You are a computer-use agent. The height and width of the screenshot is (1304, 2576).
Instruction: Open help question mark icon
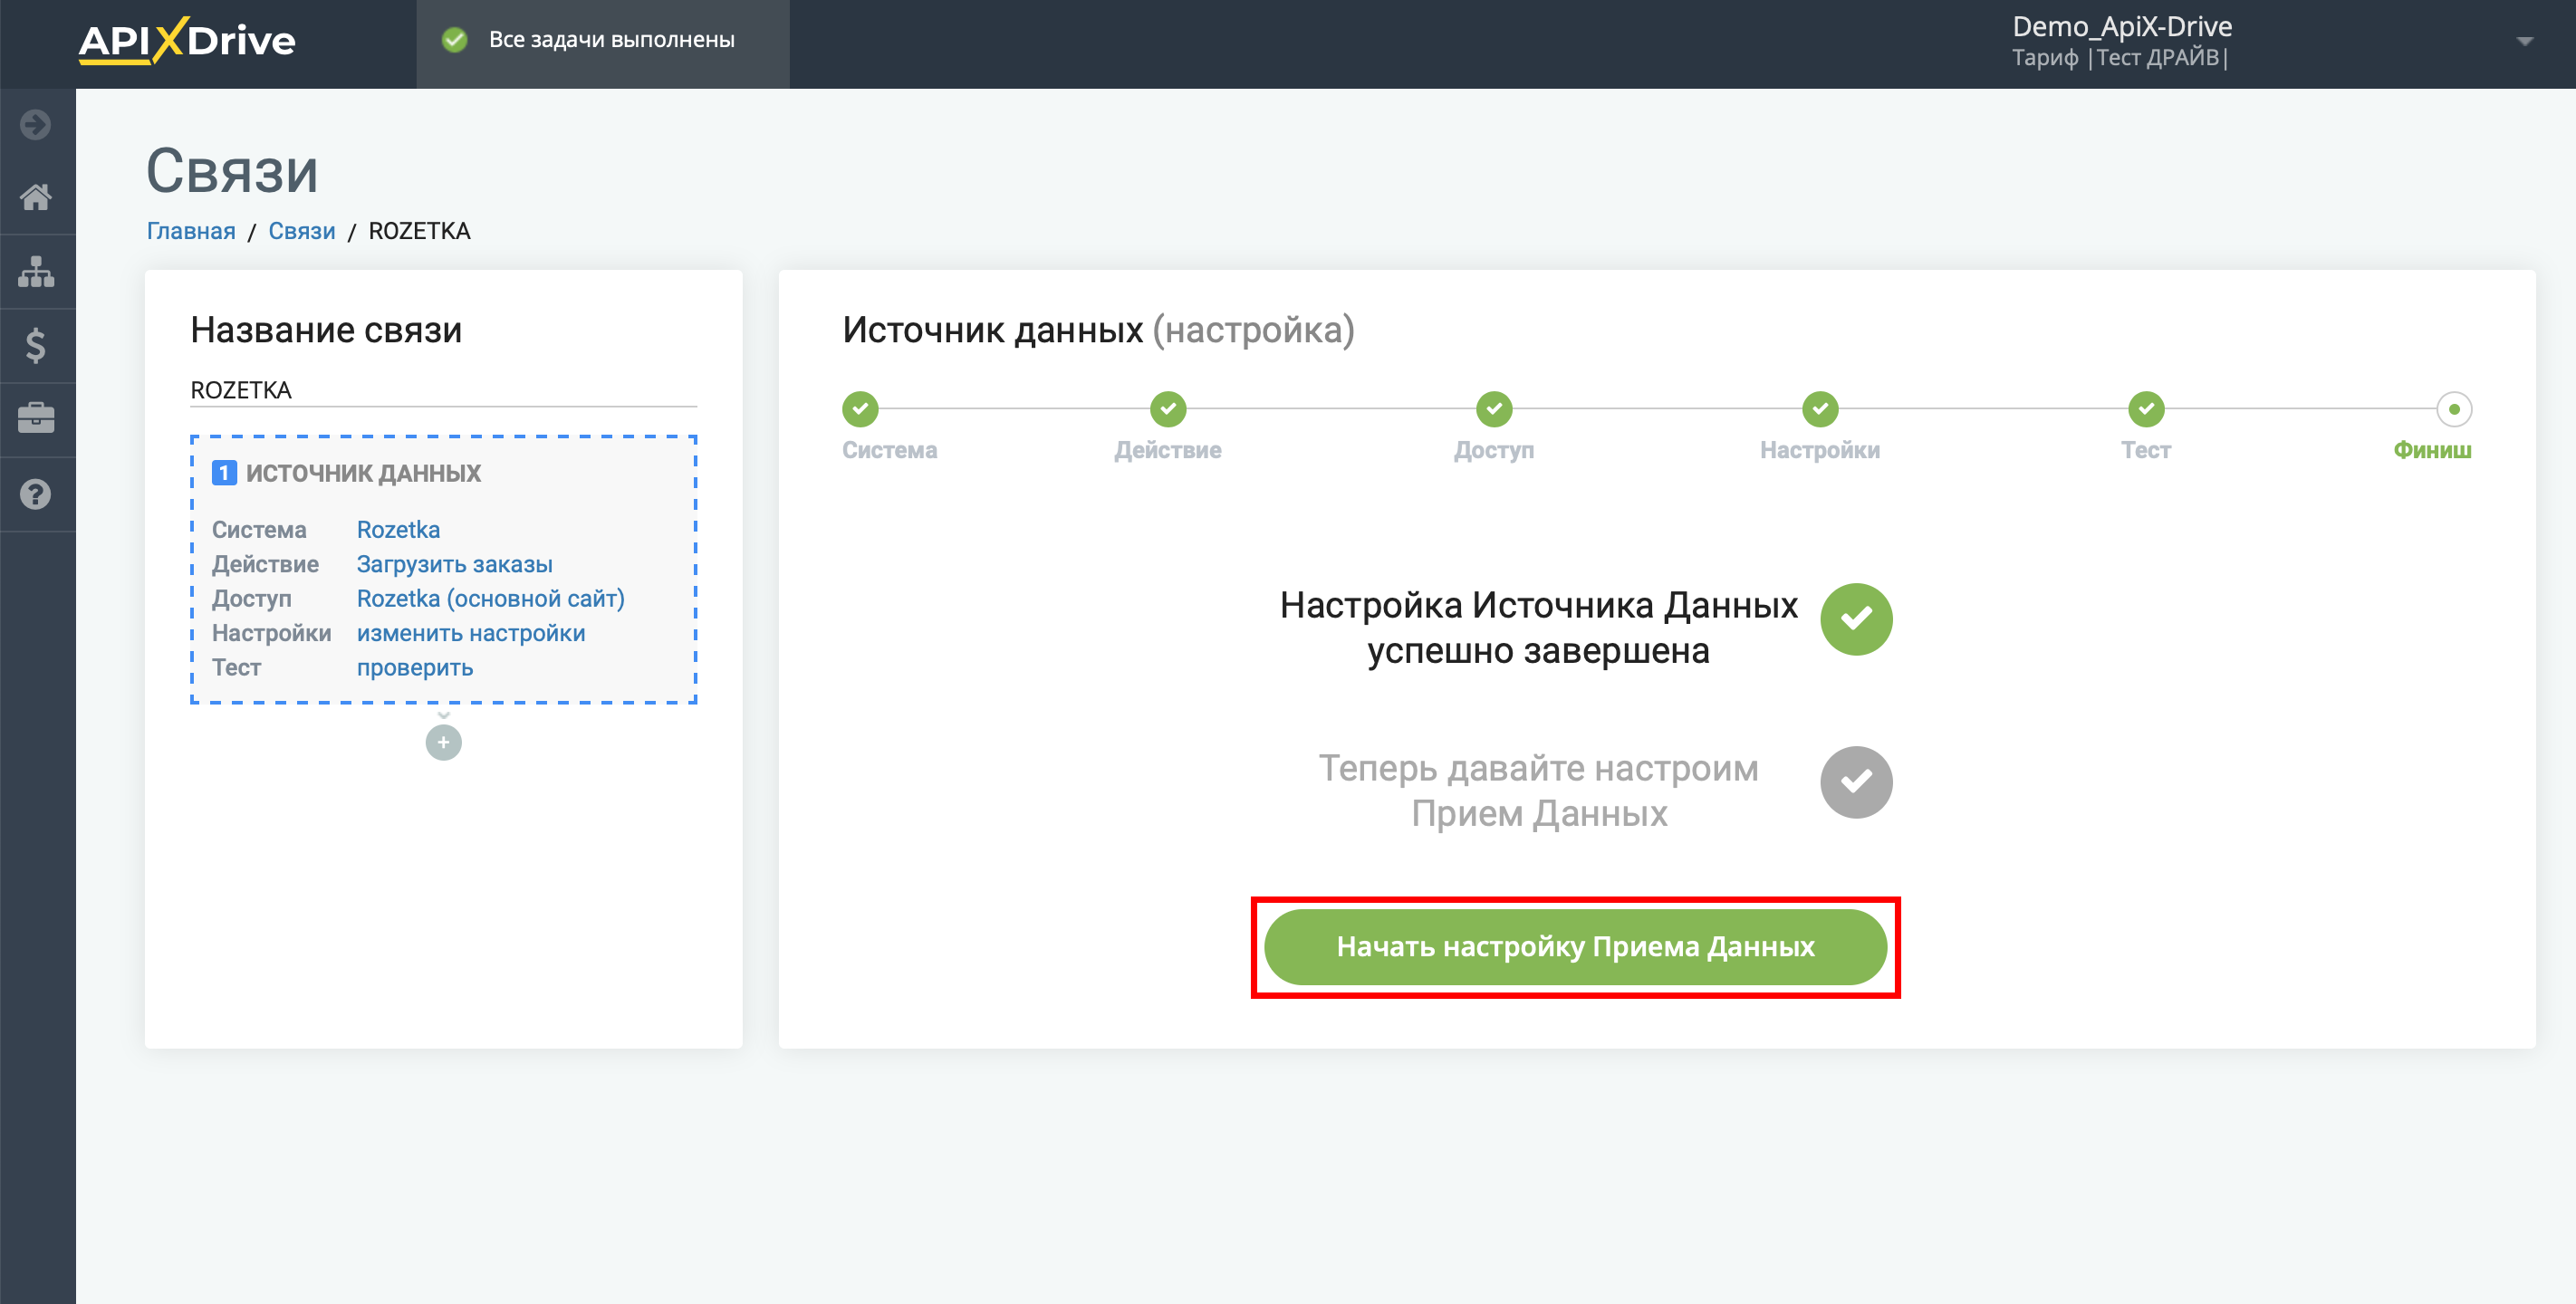point(36,494)
